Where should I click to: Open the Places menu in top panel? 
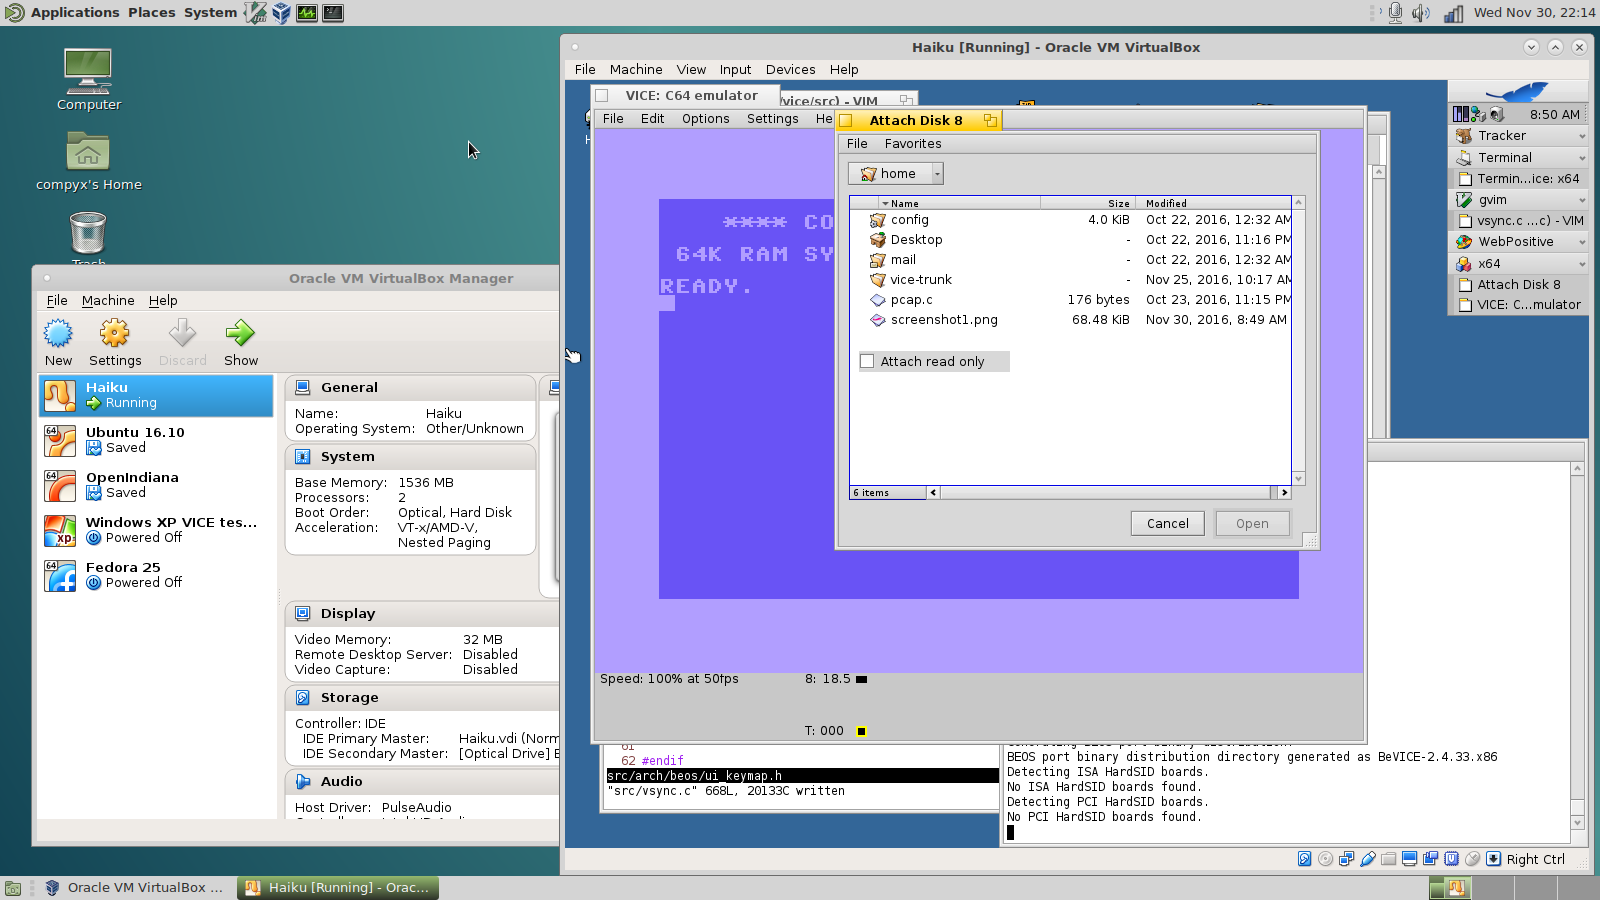(x=151, y=12)
